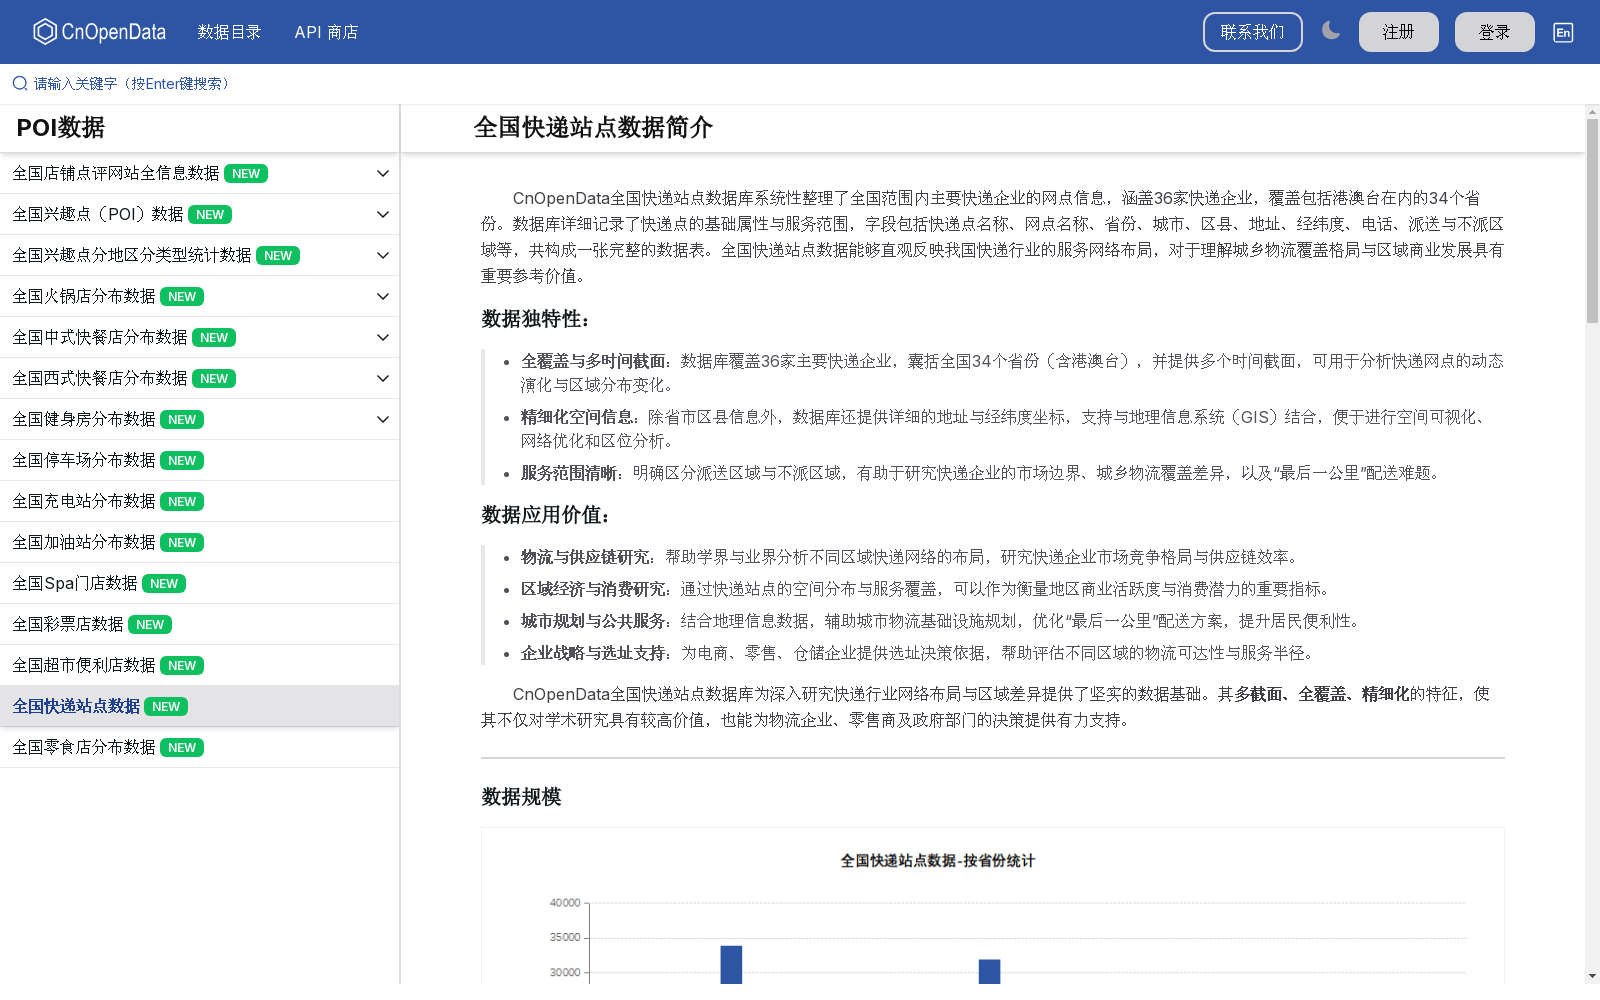Open the API 商店 menu
The image size is (1600, 1000).
tap(327, 31)
